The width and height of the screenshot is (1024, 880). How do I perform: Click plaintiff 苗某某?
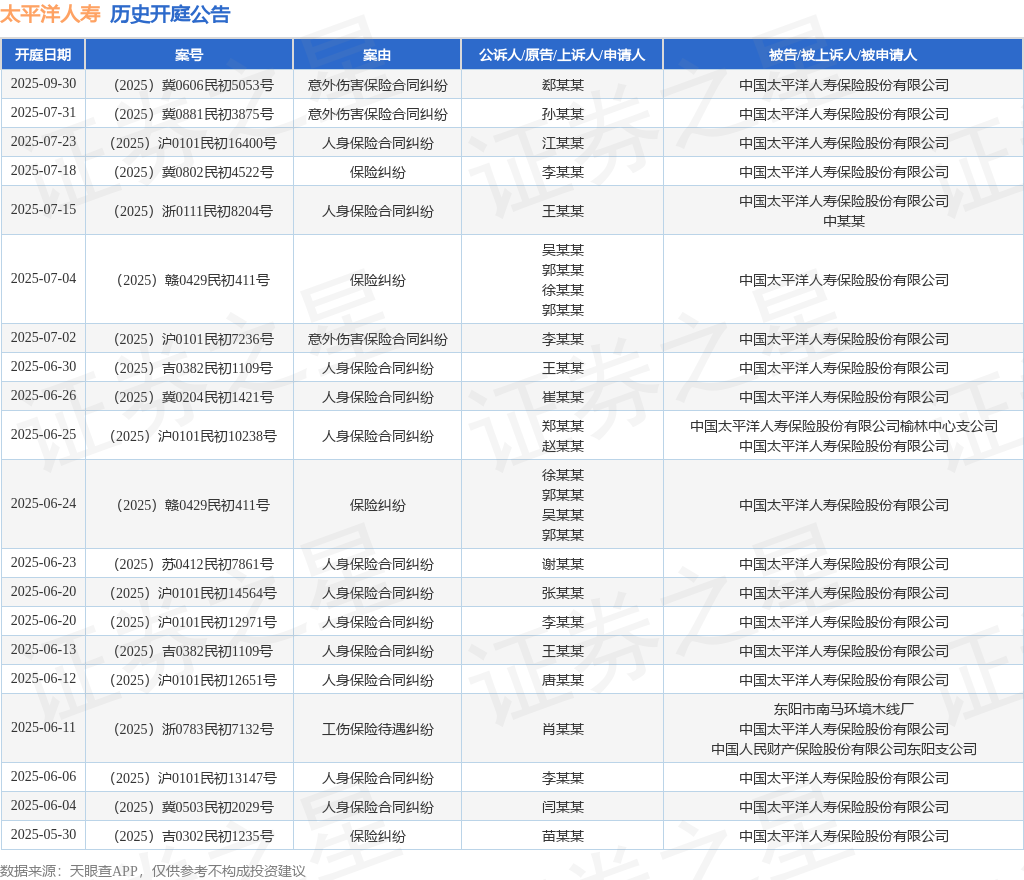click(x=562, y=836)
